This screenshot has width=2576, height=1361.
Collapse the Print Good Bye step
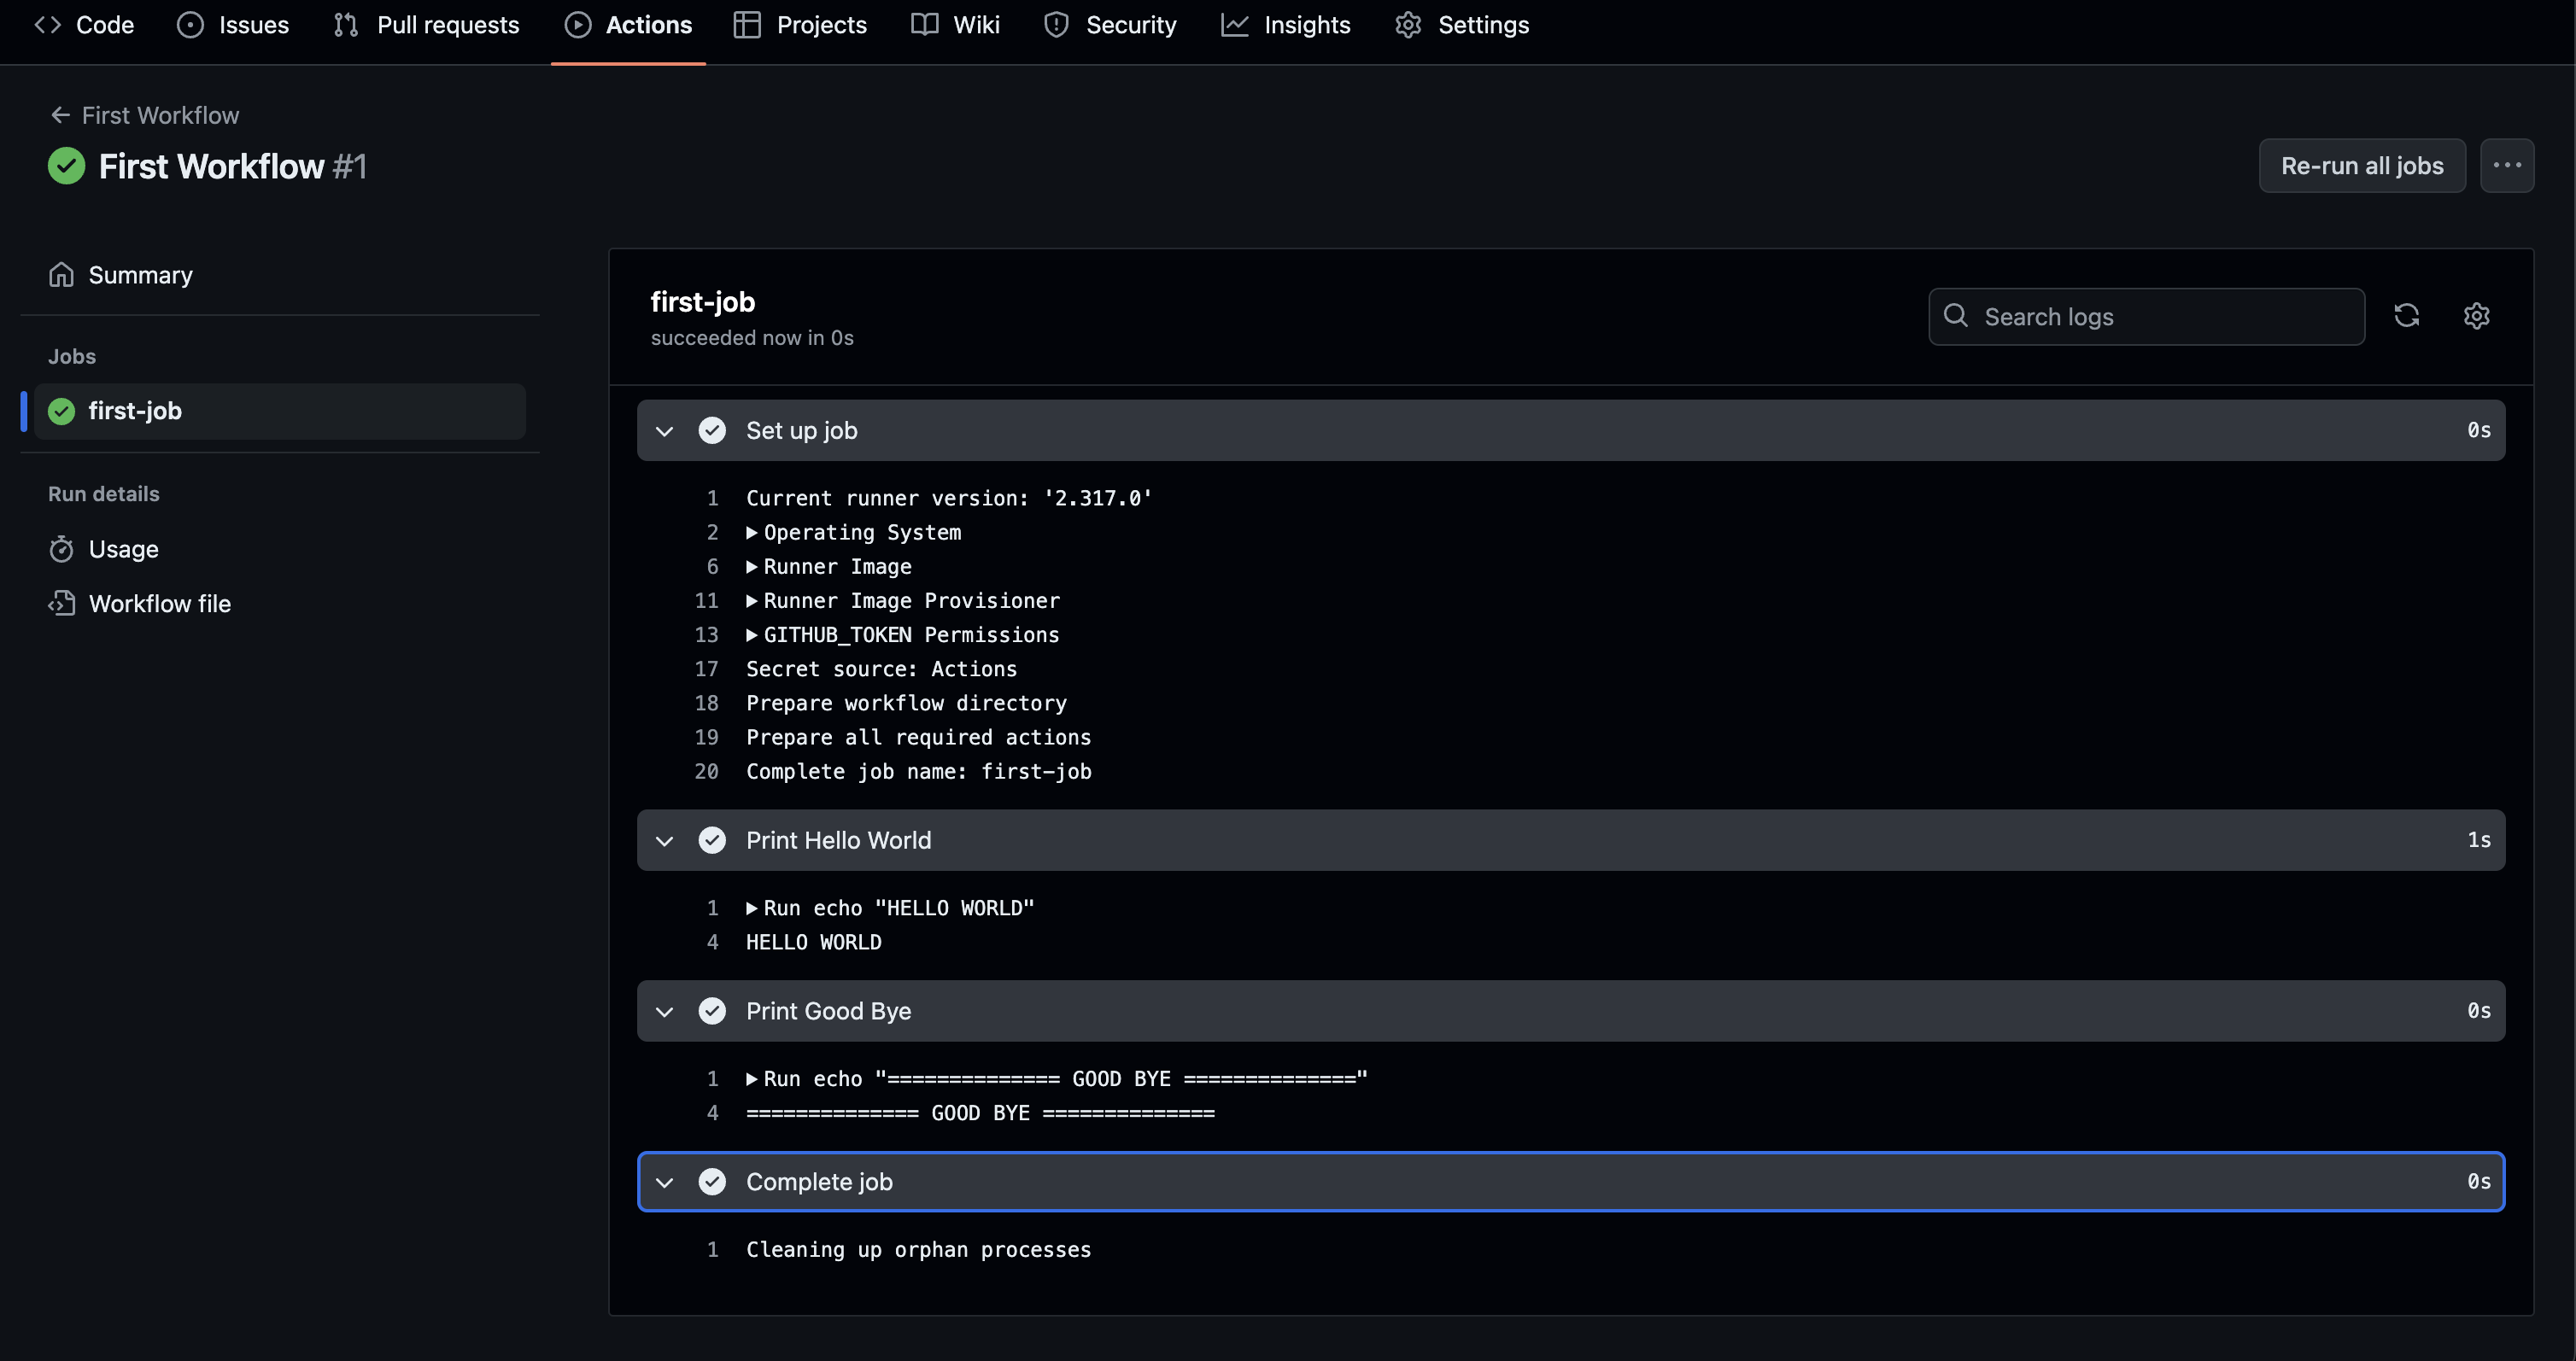click(664, 1011)
